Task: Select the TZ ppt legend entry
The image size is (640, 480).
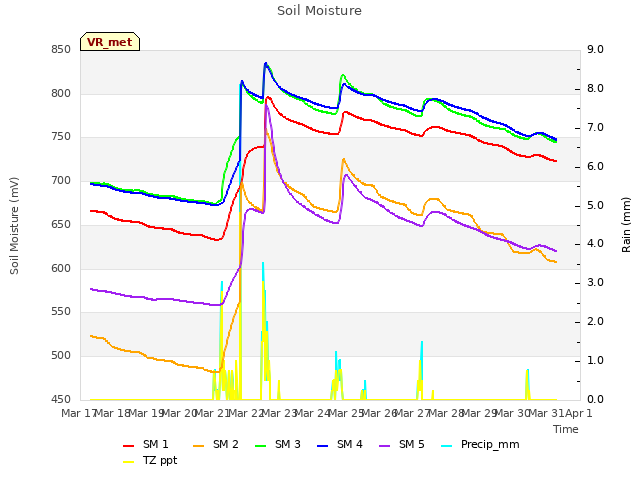Action: point(150,460)
